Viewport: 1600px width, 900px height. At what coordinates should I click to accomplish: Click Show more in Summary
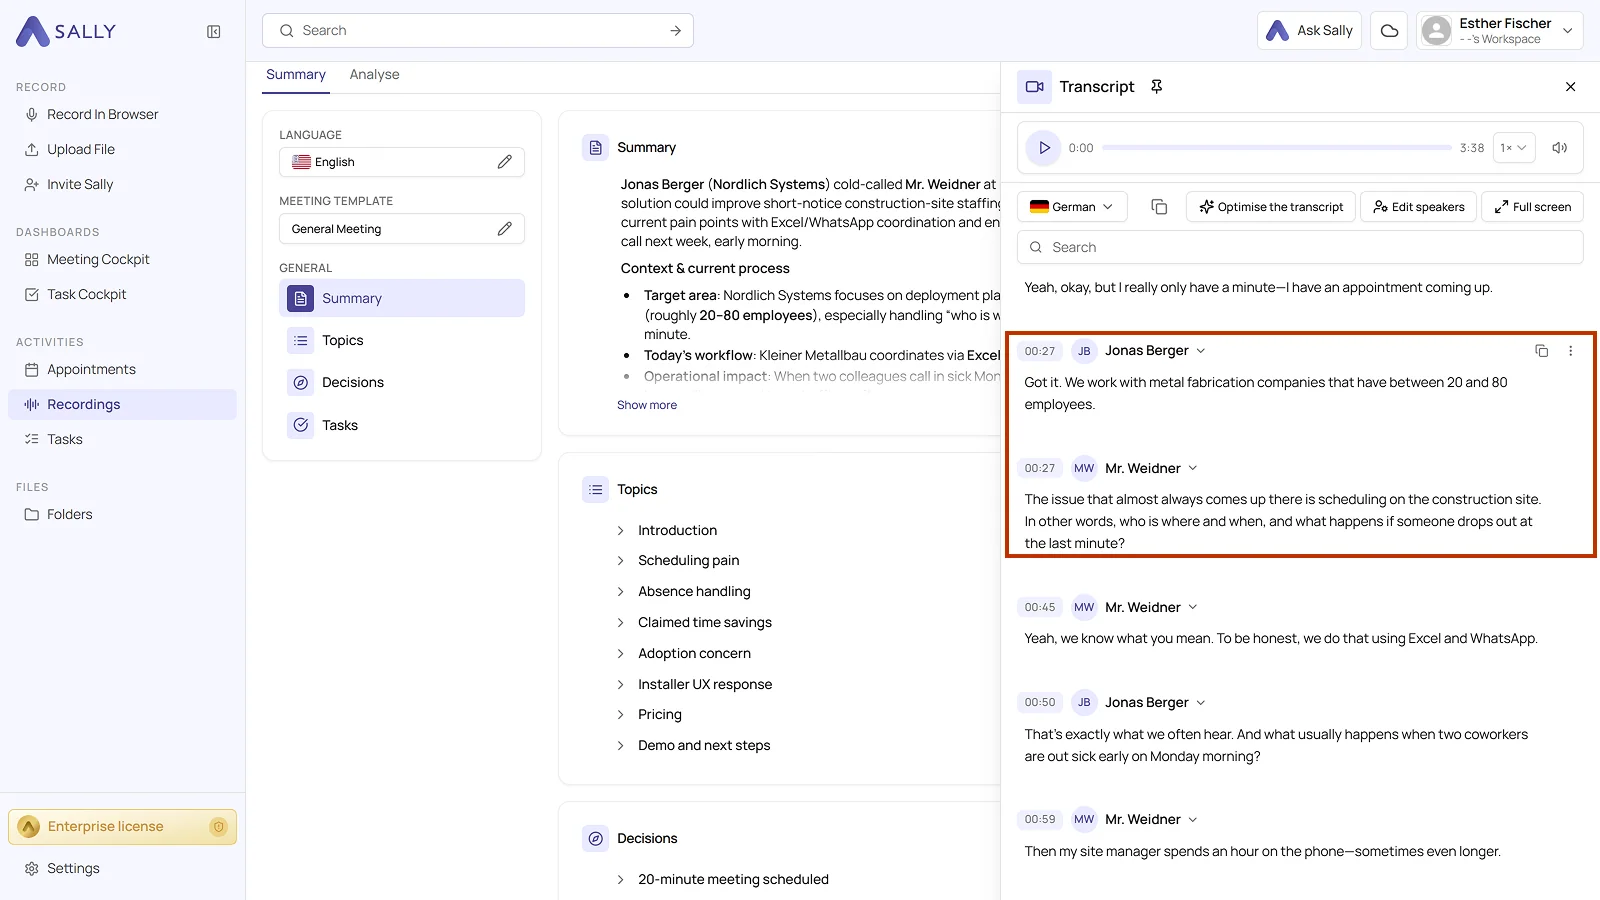pos(647,406)
